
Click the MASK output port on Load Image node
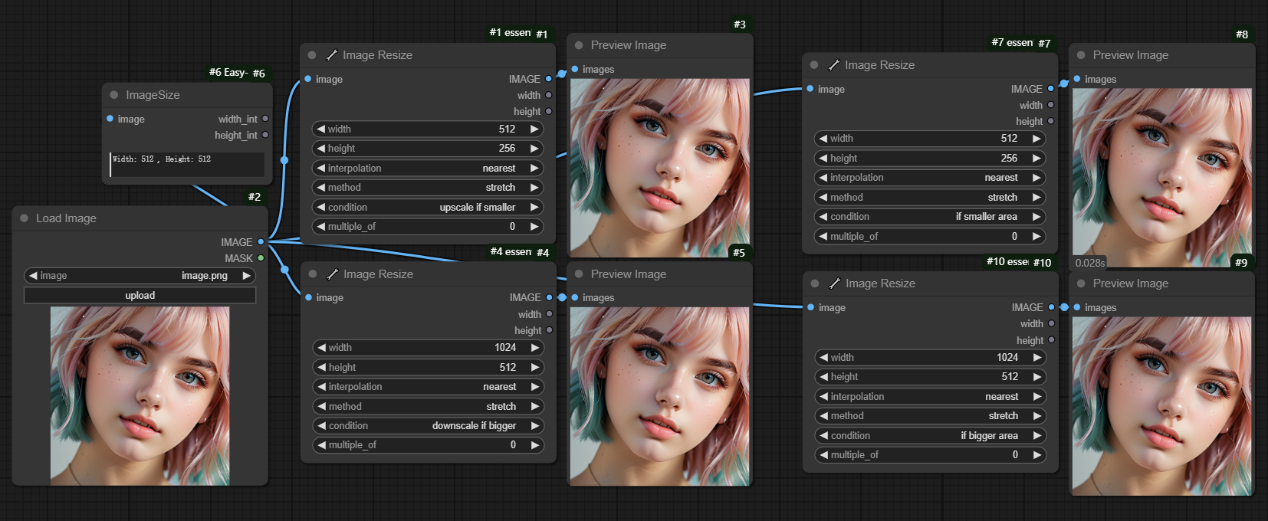click(261, 258)
